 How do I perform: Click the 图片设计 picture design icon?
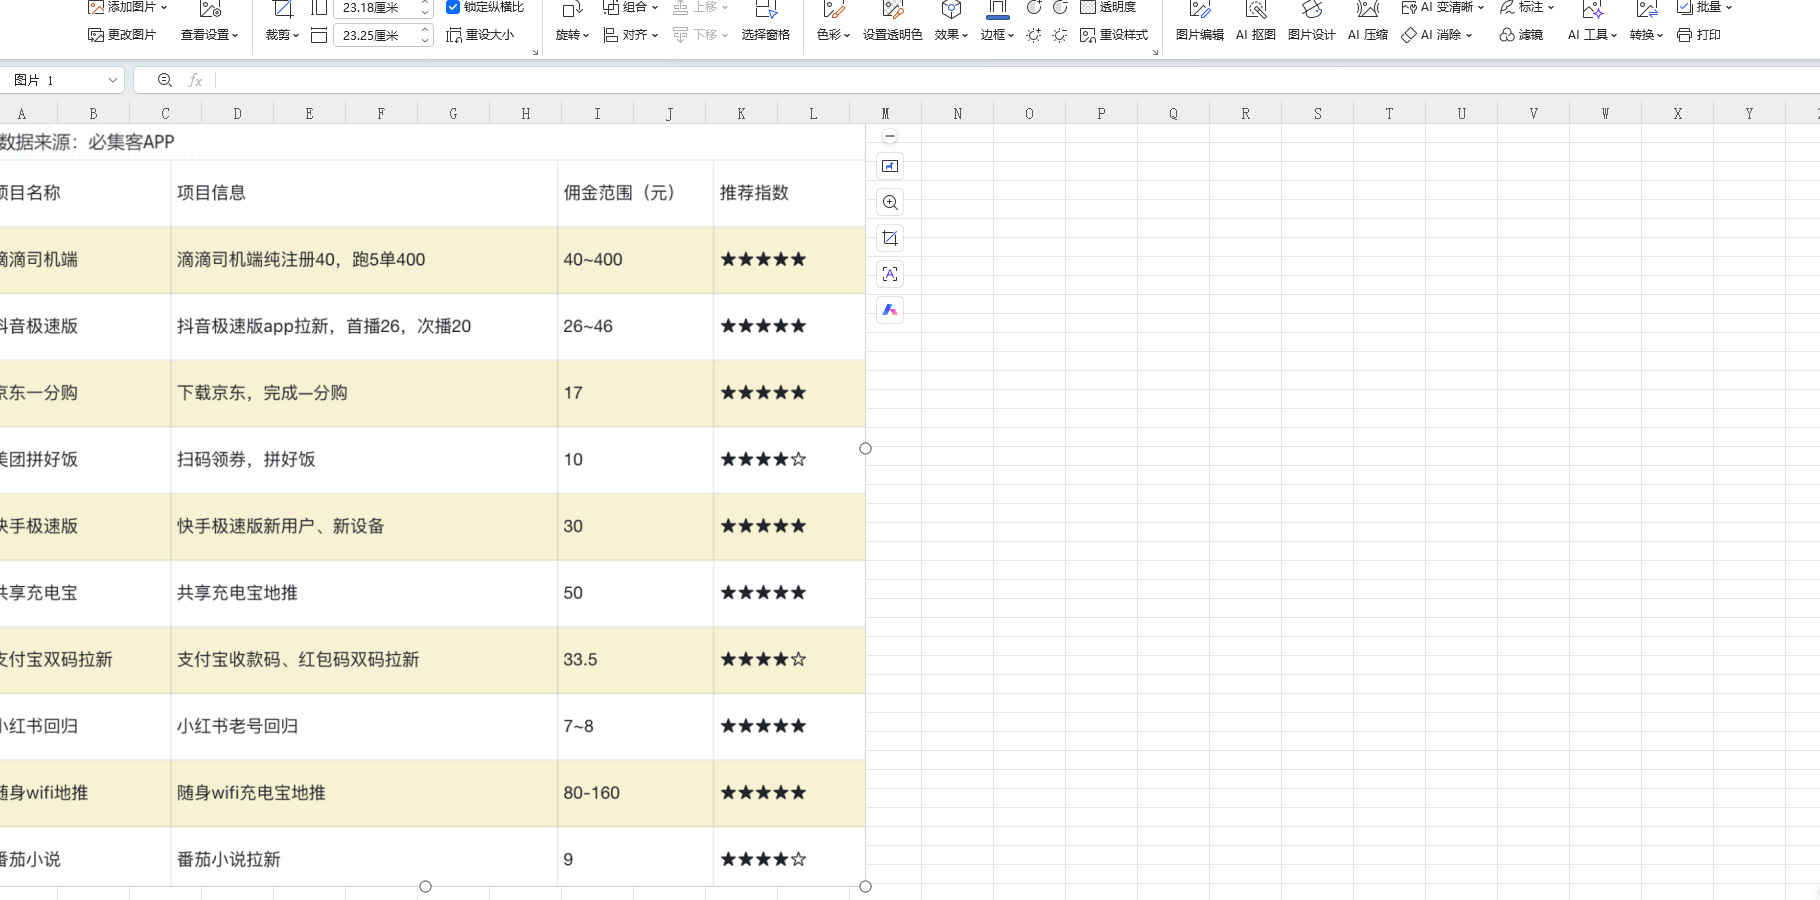click(x=1311, y=20)
